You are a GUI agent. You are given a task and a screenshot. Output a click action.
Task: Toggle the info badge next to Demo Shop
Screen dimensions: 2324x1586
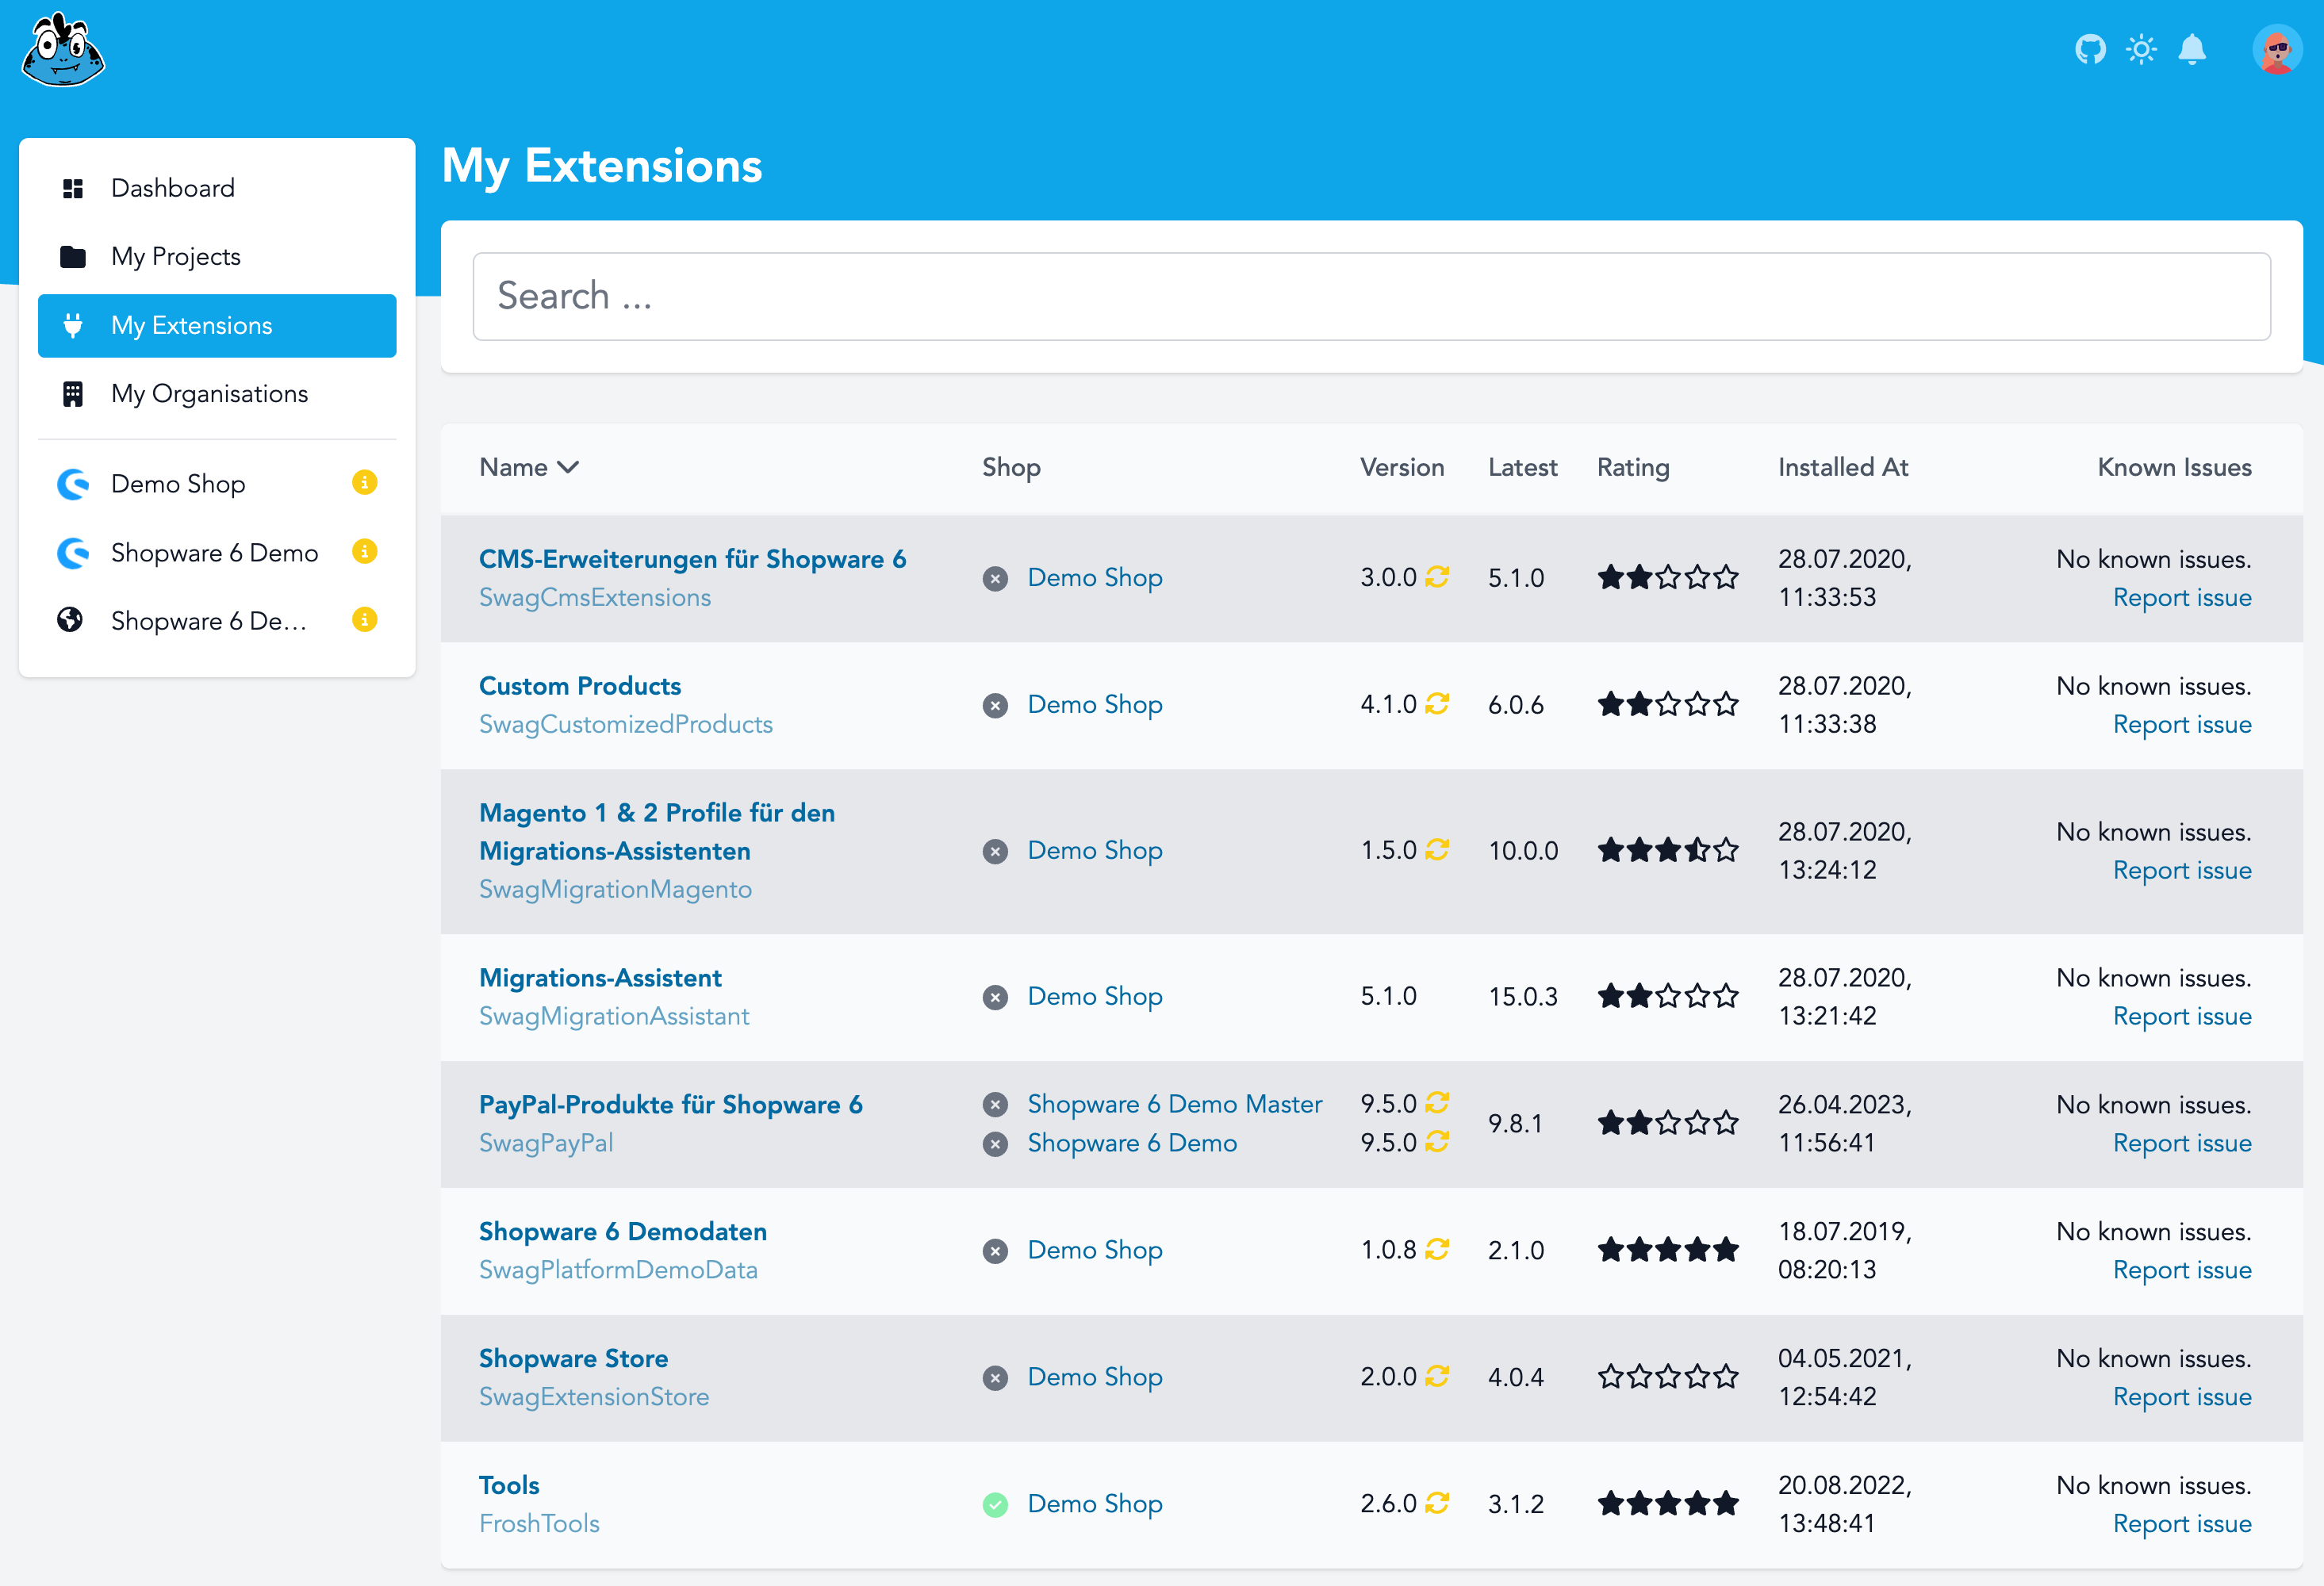point(364,482)
